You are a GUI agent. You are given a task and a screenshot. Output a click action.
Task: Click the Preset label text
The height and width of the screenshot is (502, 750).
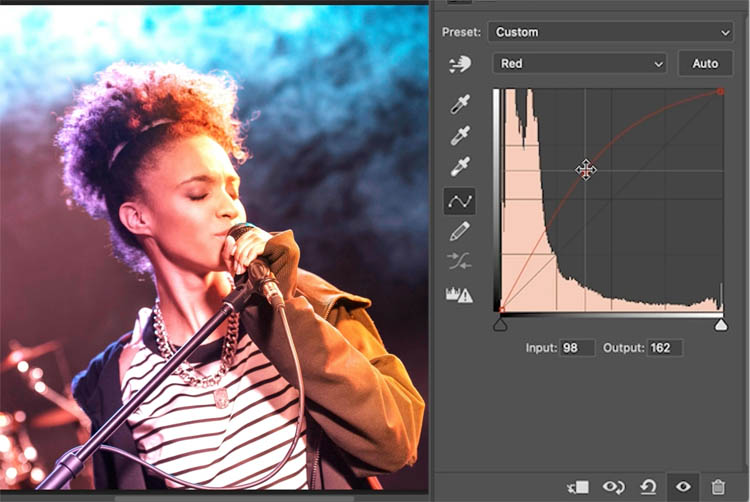(x=461, y=32)
